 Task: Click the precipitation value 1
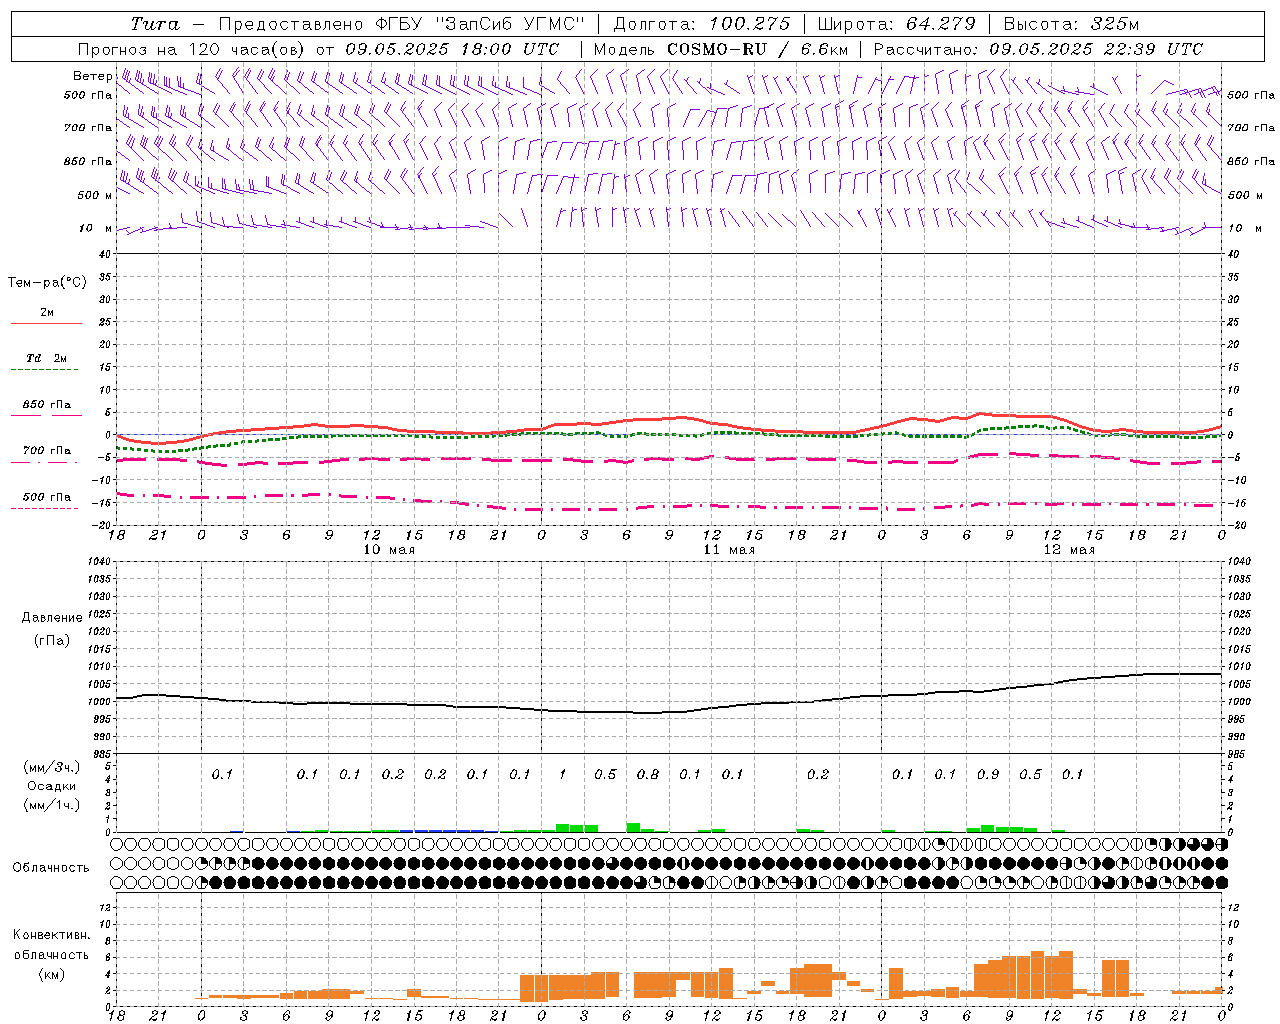coord(563,775)
